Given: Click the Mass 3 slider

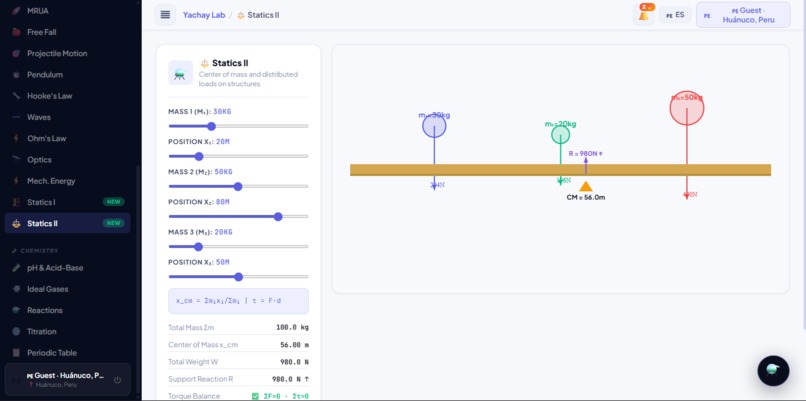Looking at the screenshot, I should tap(239, 247).
